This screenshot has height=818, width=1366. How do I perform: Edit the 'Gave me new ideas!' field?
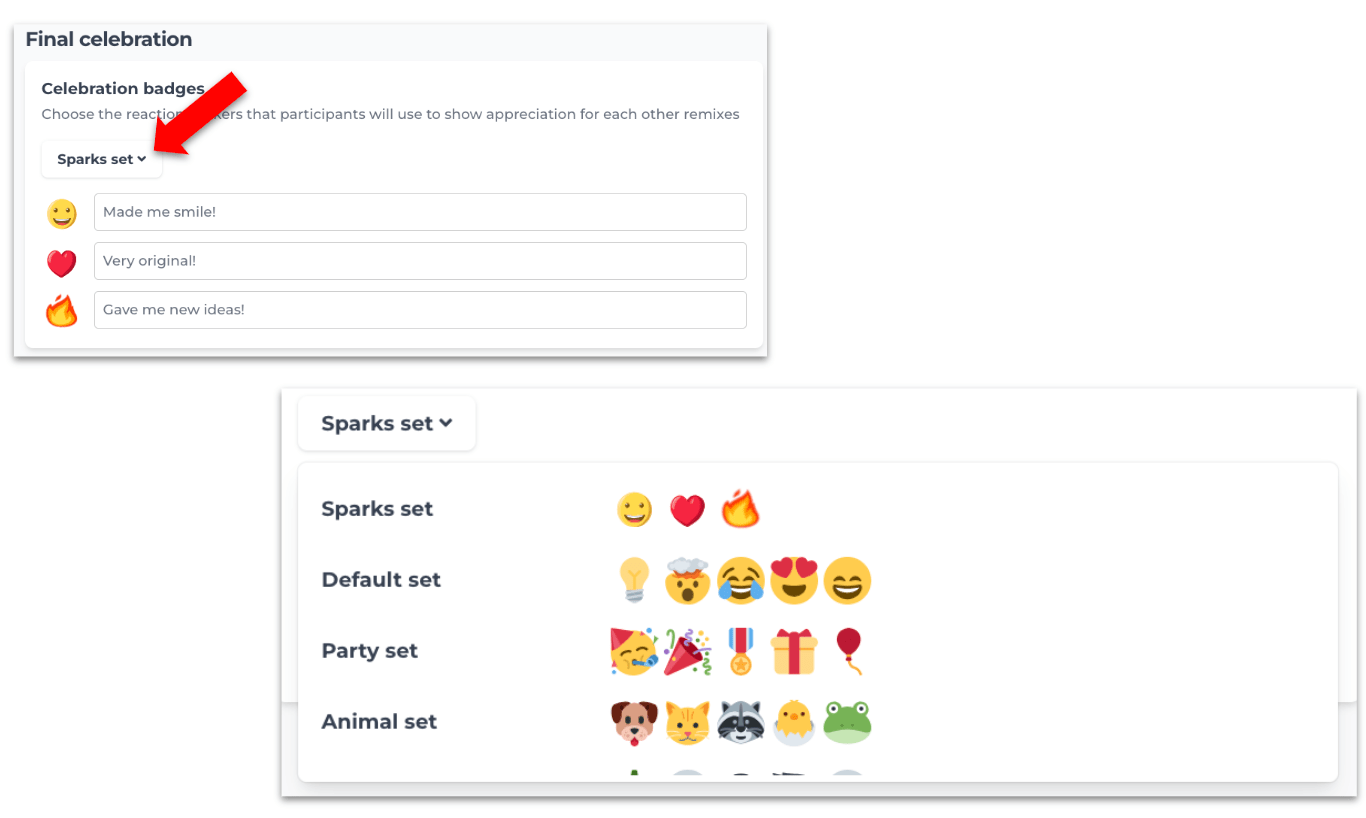pyautogui.click(x=420, y=310)
